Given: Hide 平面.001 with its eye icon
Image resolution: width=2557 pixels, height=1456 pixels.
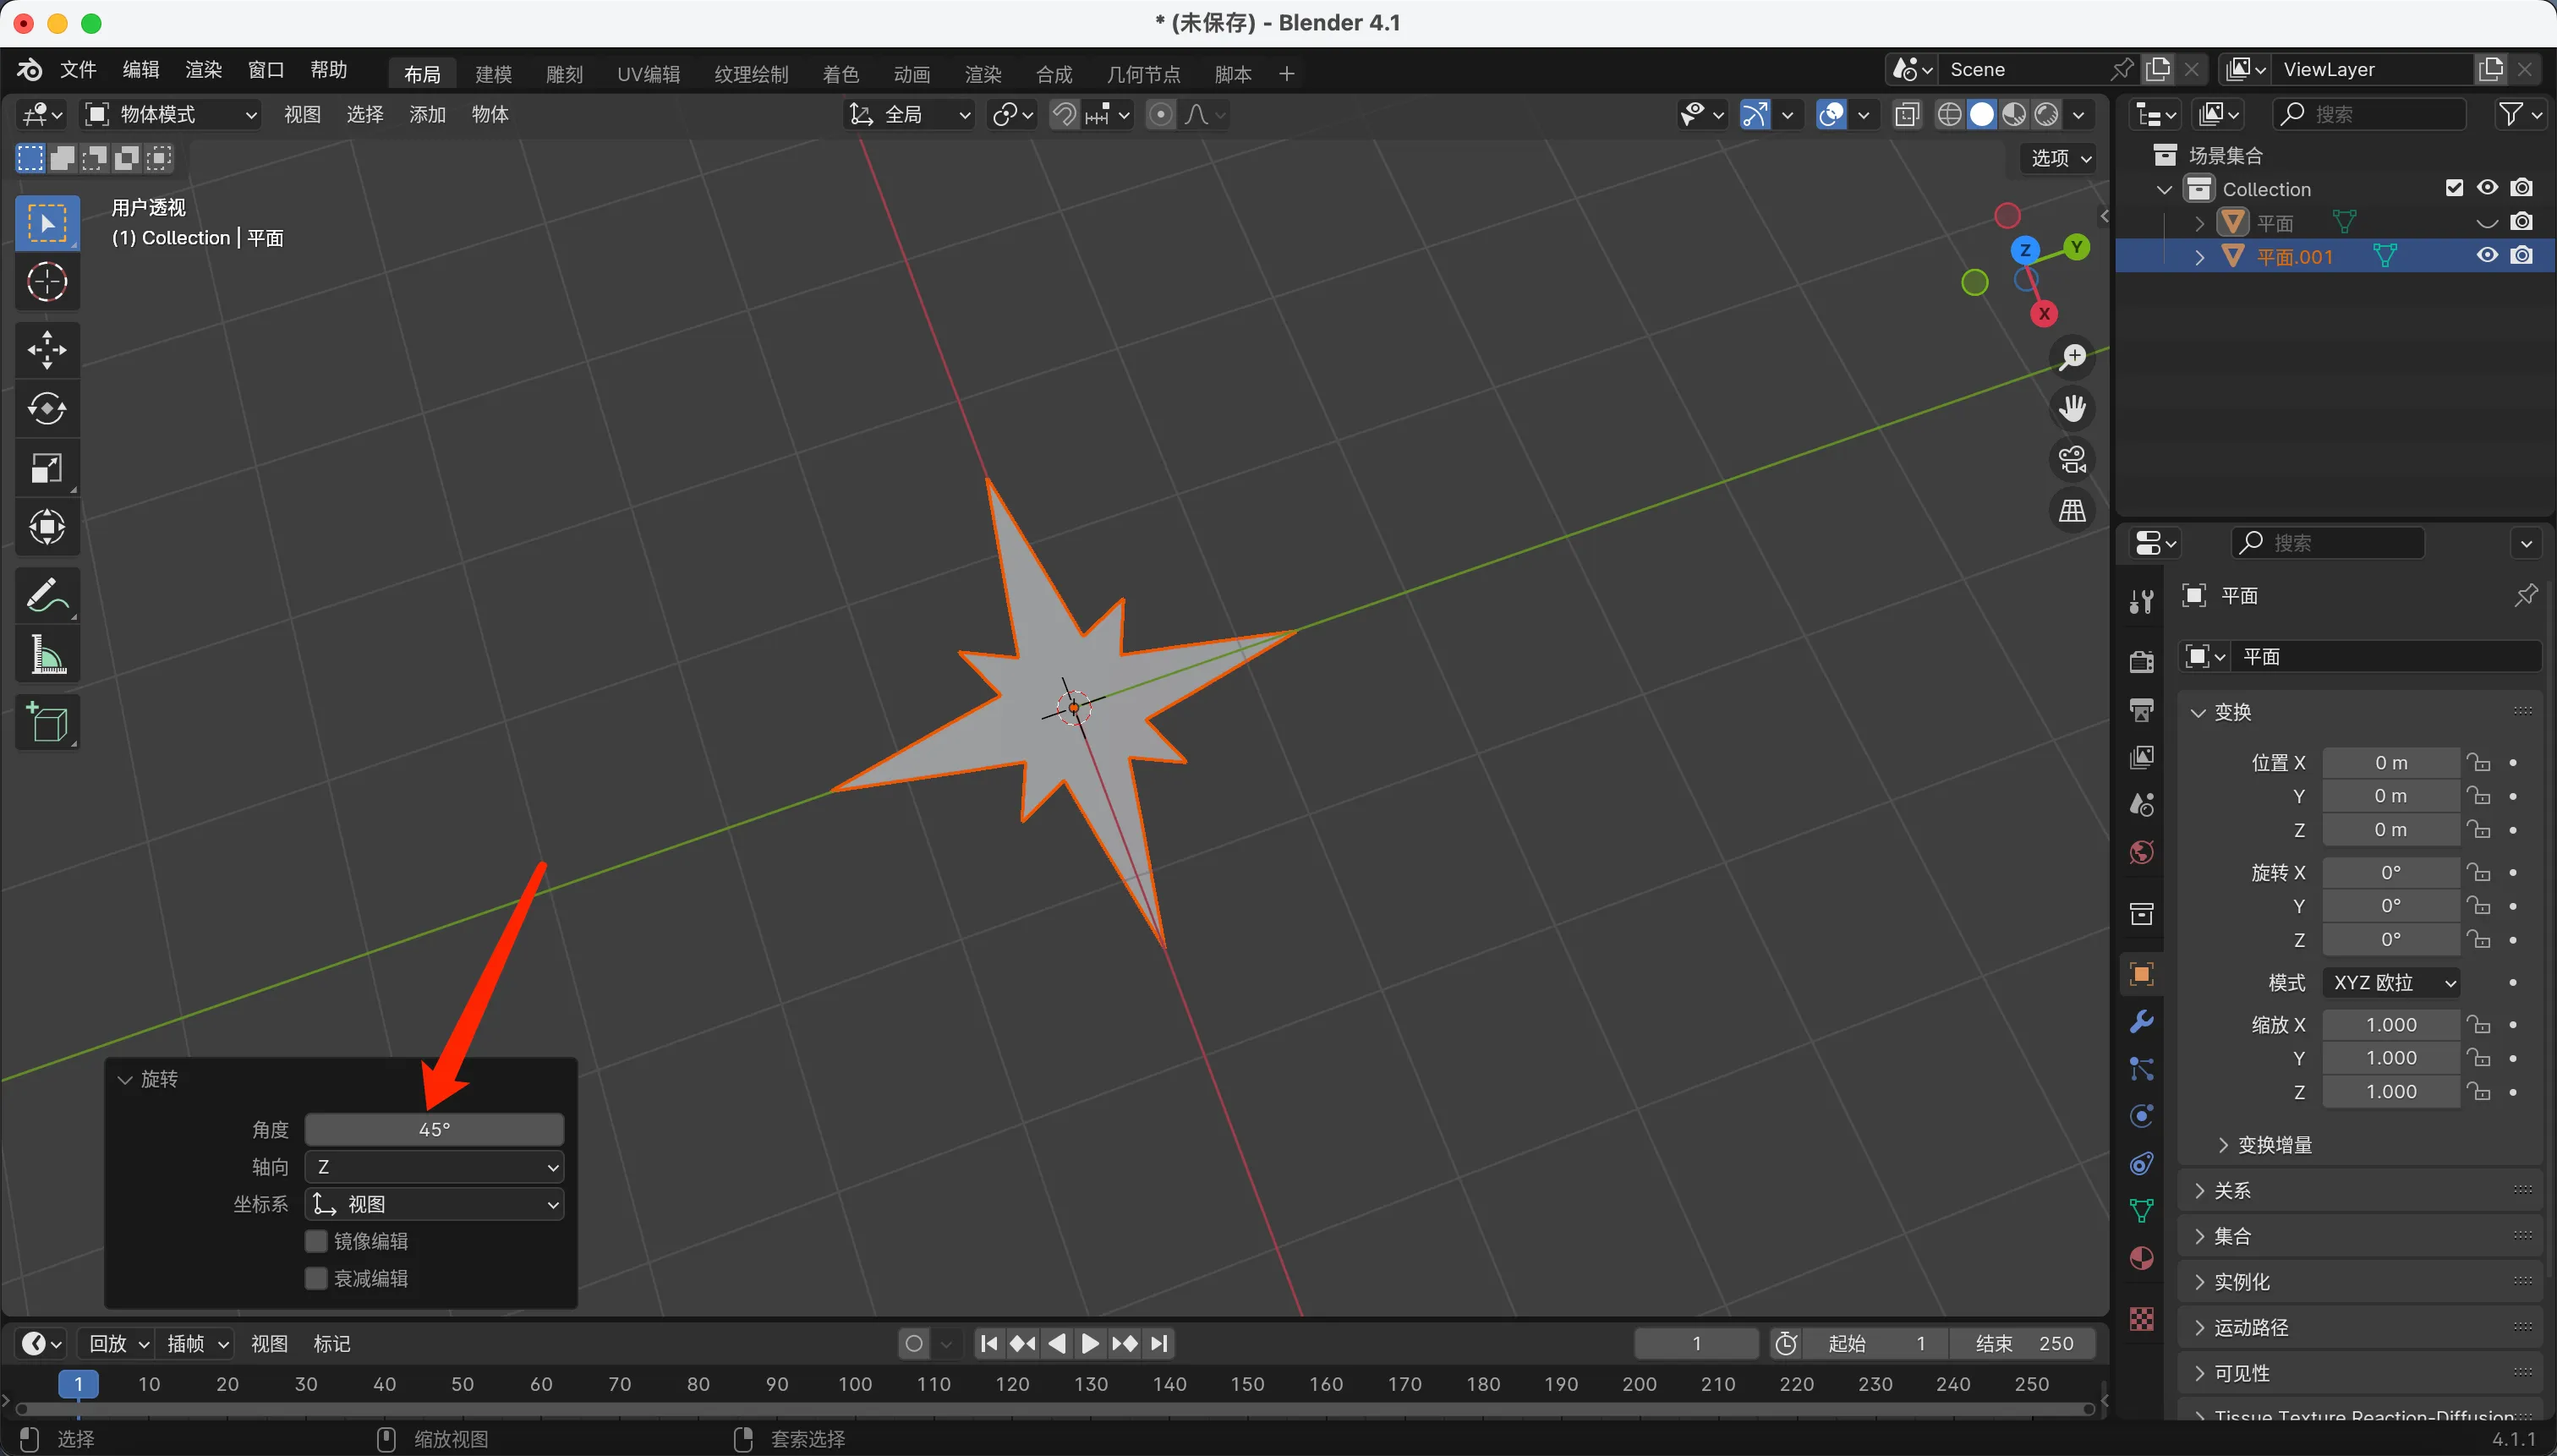Looking at the screenshot, I should click(2487, 256).
